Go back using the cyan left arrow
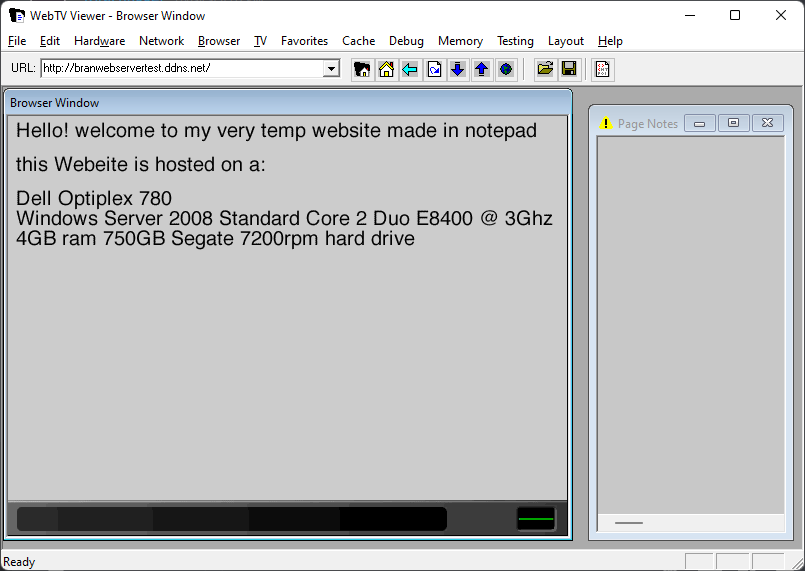Viewport: 805px width, 571px height. 410,69
